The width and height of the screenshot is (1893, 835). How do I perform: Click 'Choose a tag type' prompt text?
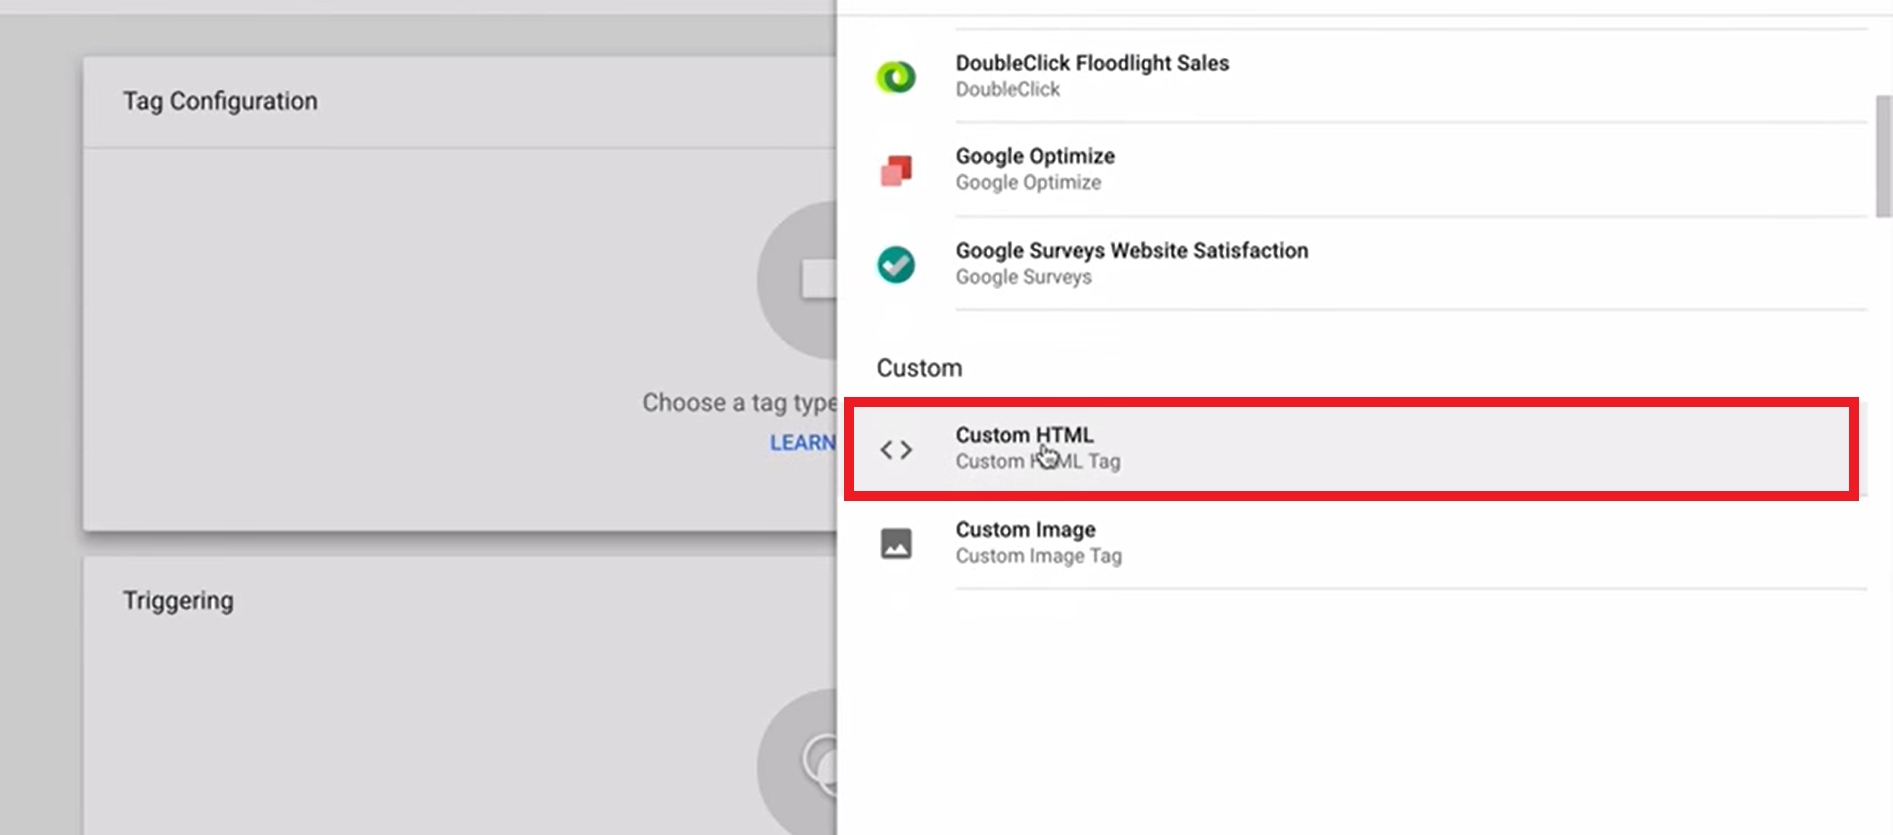click(x=739, y=403)
